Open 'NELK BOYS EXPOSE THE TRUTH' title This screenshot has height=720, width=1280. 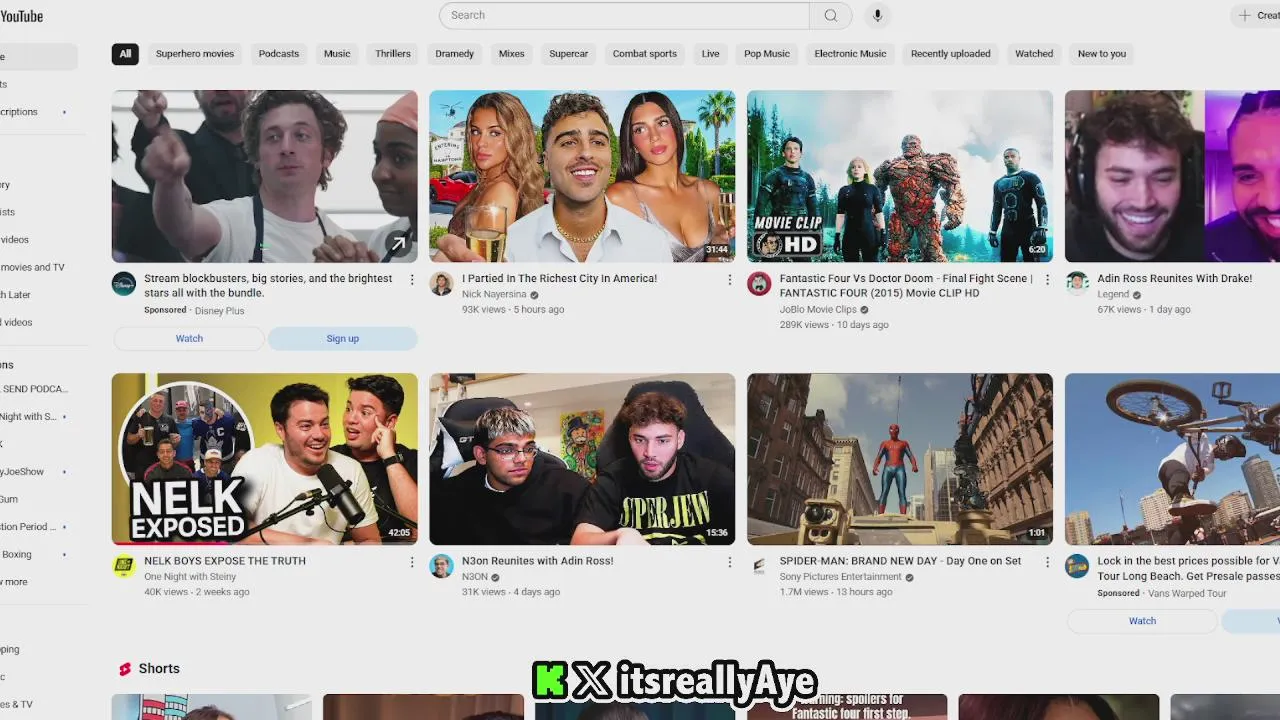[x=225, y=561]
